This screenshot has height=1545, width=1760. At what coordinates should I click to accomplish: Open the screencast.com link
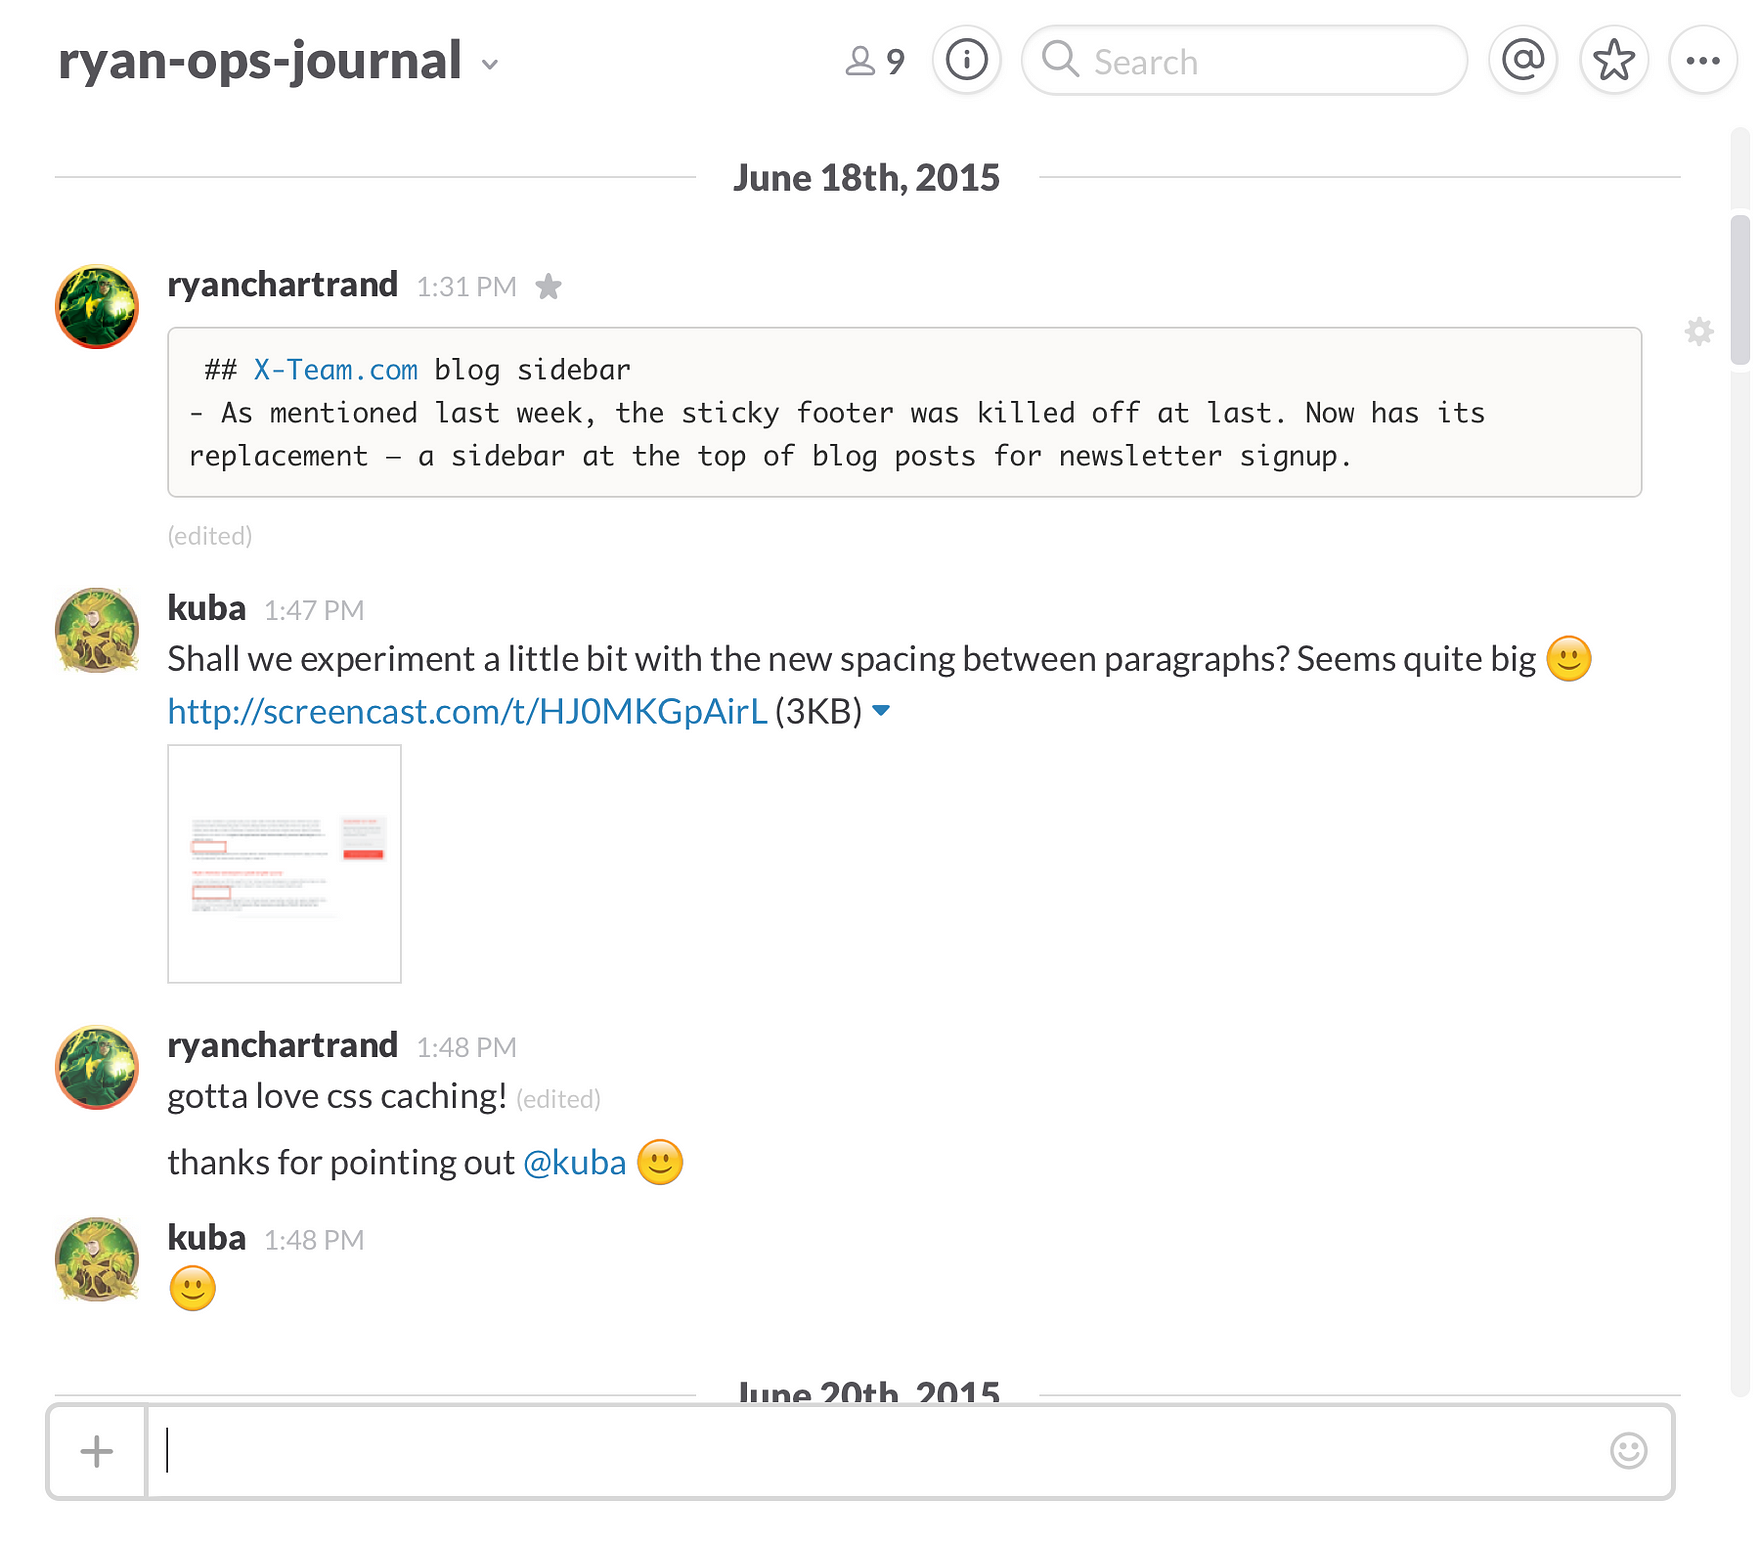point(467,711)
